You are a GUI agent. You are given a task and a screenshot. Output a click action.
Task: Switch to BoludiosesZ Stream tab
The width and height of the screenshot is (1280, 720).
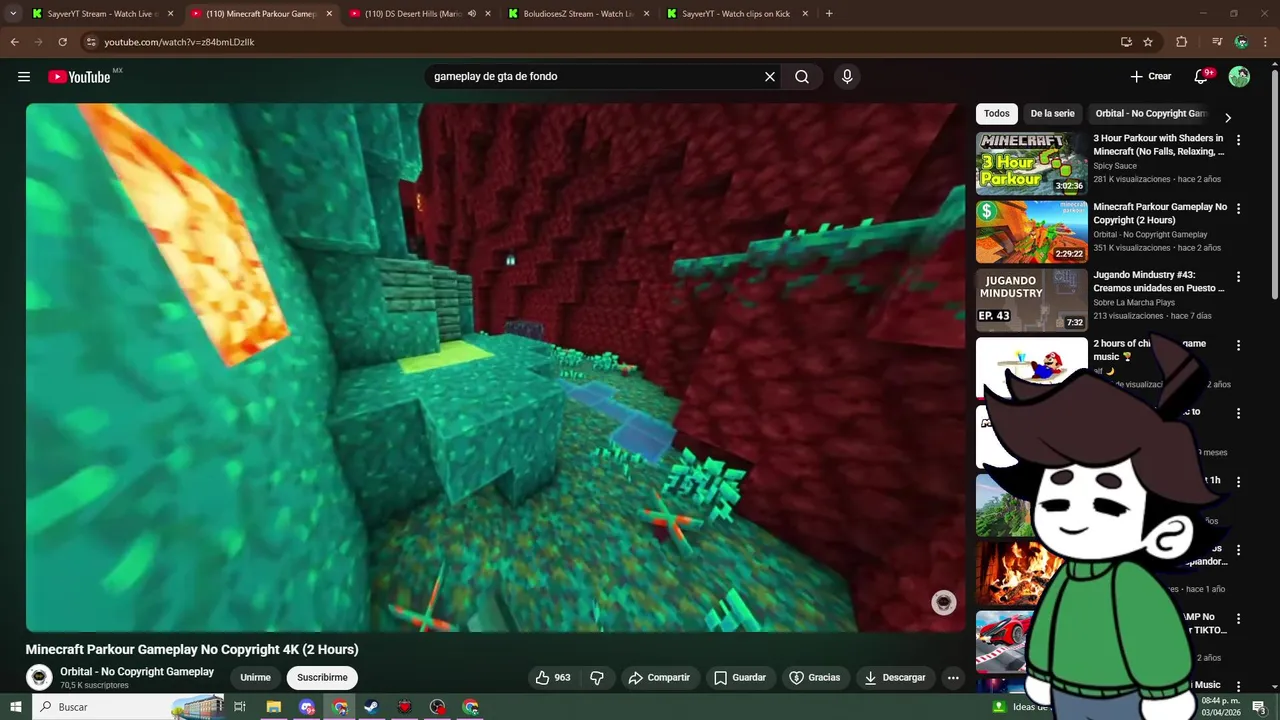(x=578, y=14)
